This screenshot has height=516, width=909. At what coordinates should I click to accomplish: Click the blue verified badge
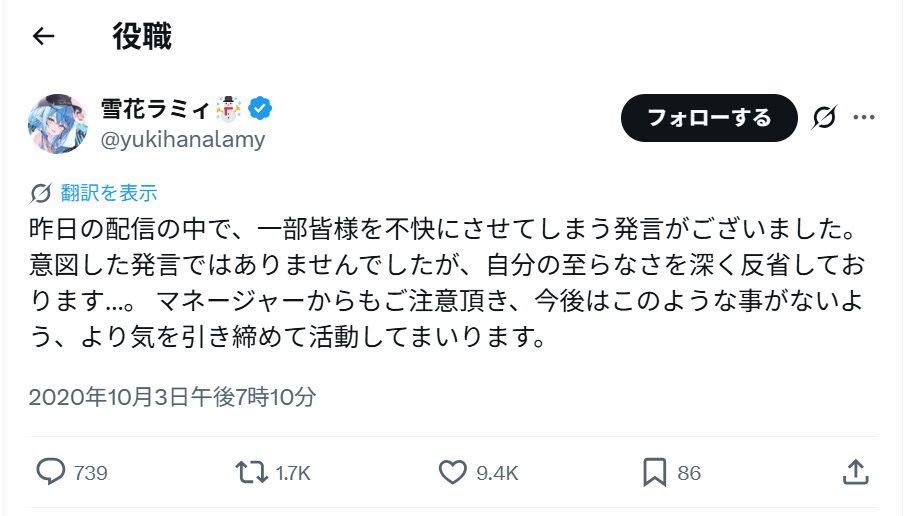coord(262,108)
